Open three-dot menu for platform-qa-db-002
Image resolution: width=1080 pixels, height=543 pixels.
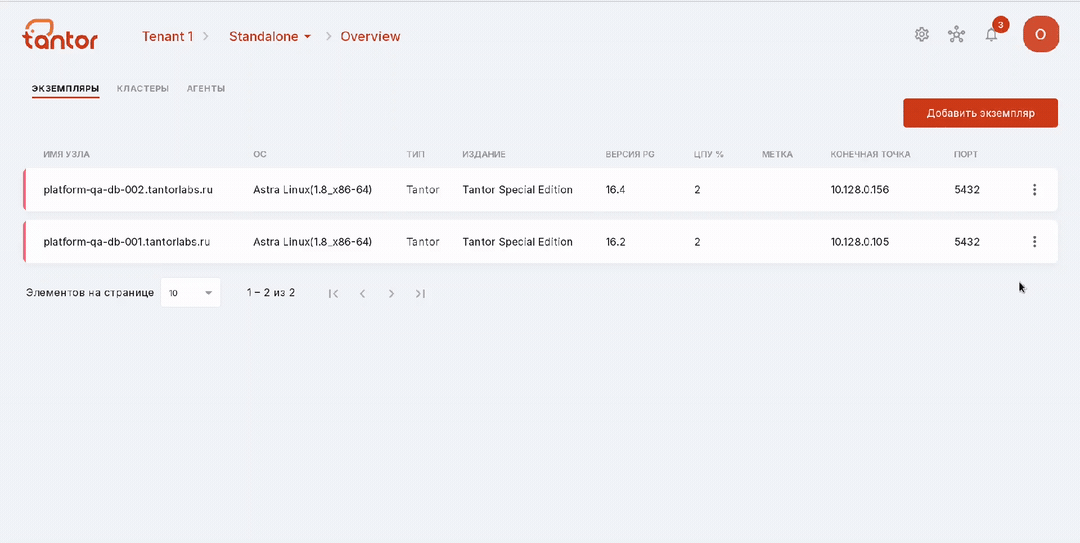1034,189
